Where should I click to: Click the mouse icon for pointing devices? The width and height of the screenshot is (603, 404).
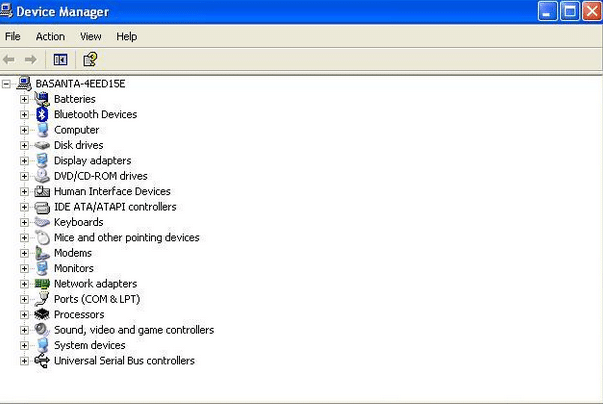[x=43, y=238]
